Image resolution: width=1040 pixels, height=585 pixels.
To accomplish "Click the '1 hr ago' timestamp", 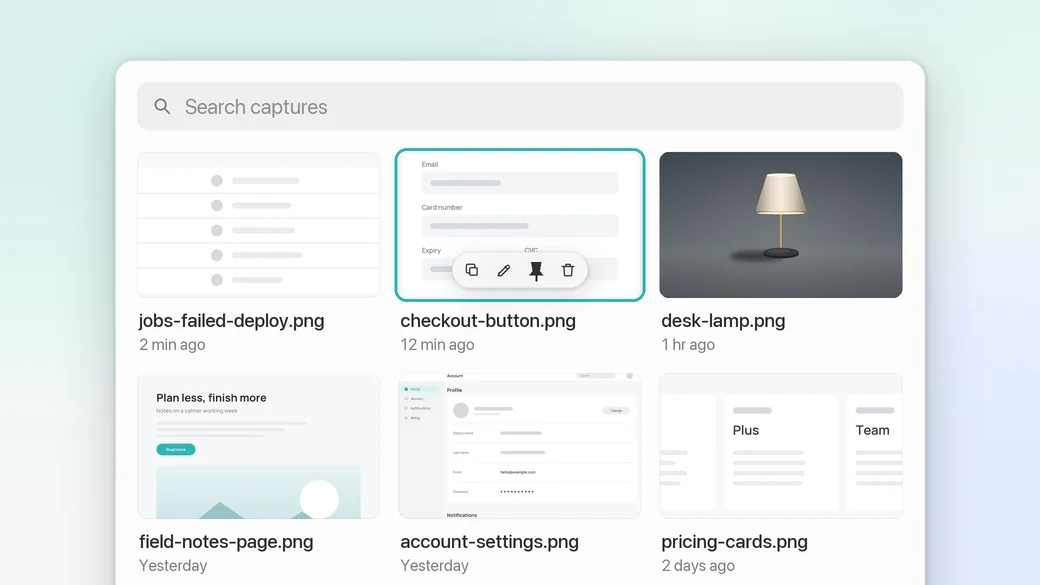I will [688, 345].
